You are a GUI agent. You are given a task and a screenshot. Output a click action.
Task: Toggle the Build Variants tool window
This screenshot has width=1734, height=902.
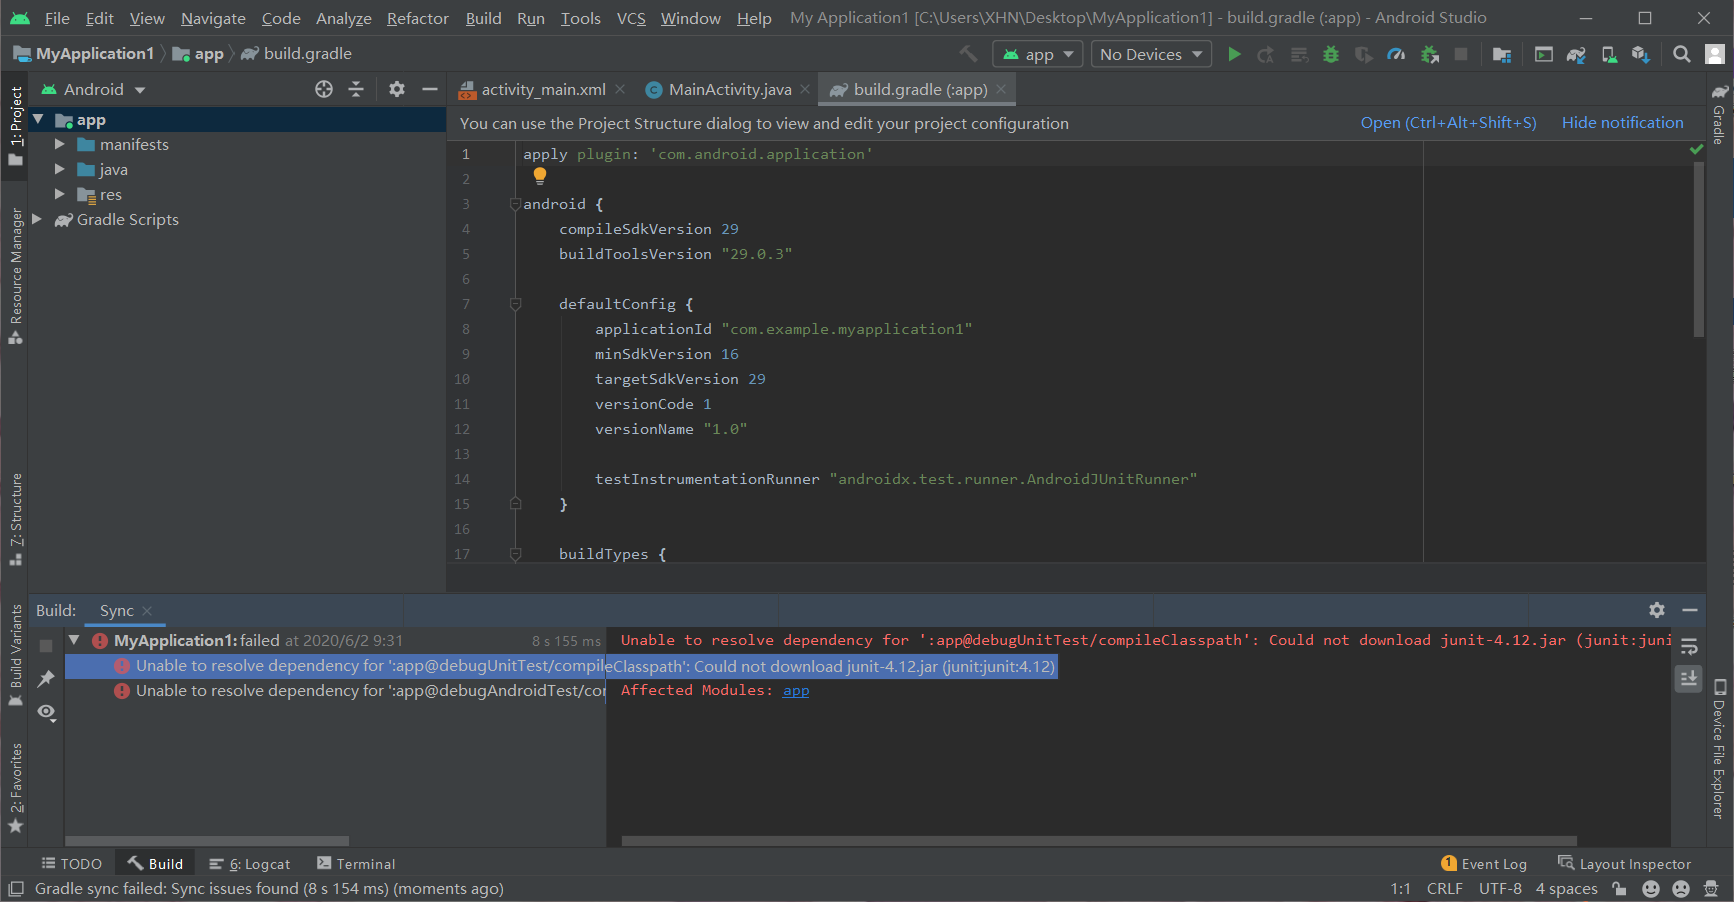point(16,655)
